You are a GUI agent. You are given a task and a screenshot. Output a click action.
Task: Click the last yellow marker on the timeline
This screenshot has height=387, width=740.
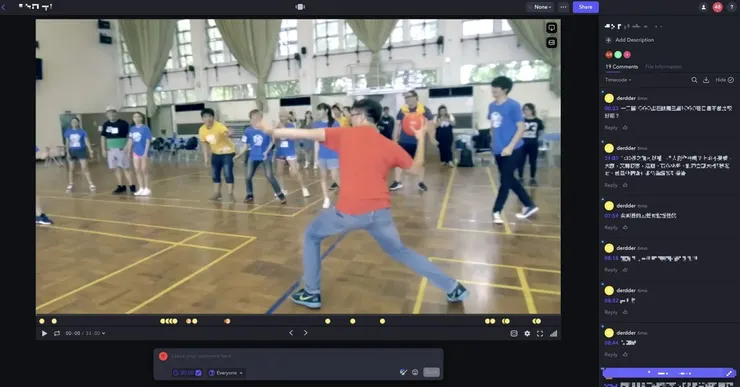tap(538, 321)
